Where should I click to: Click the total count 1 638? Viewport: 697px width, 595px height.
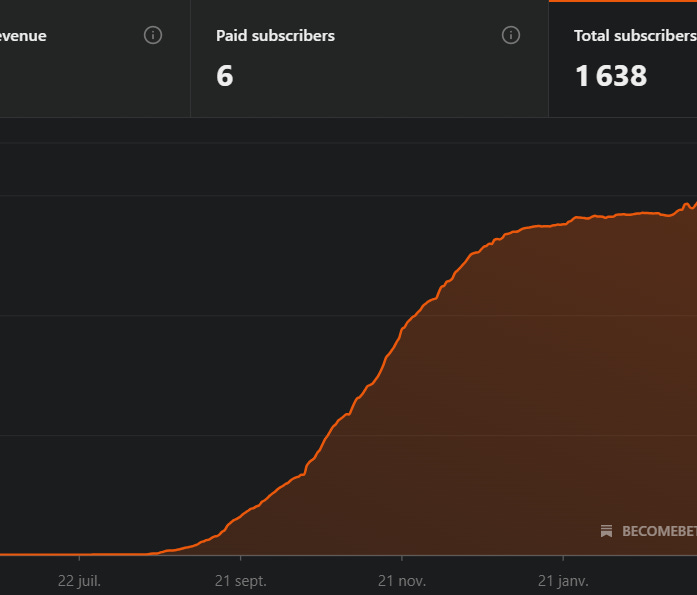tap(611, 76)
